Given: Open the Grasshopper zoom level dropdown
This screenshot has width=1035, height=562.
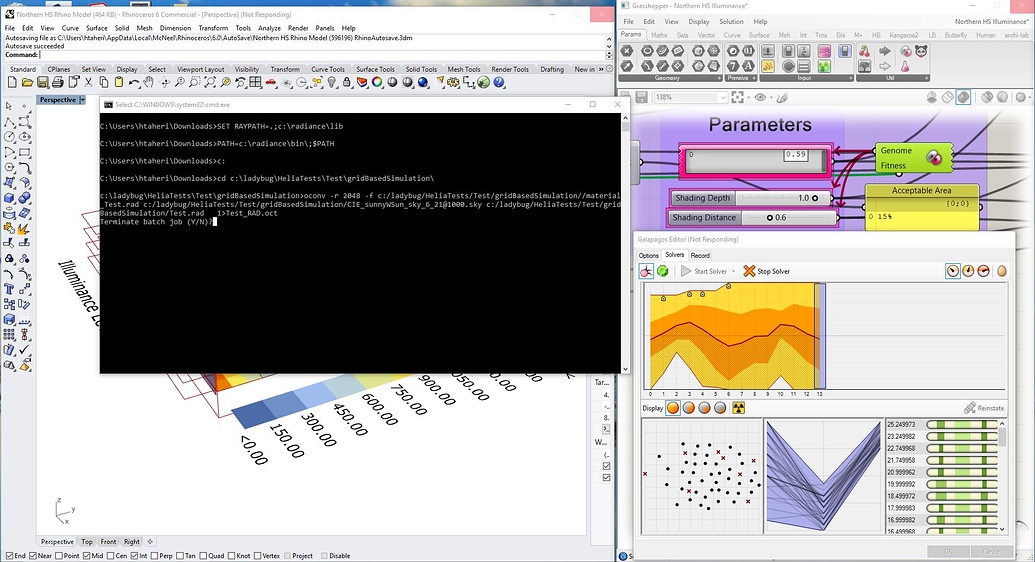Looking at the screenshot, I should click(x=720, y=97).
